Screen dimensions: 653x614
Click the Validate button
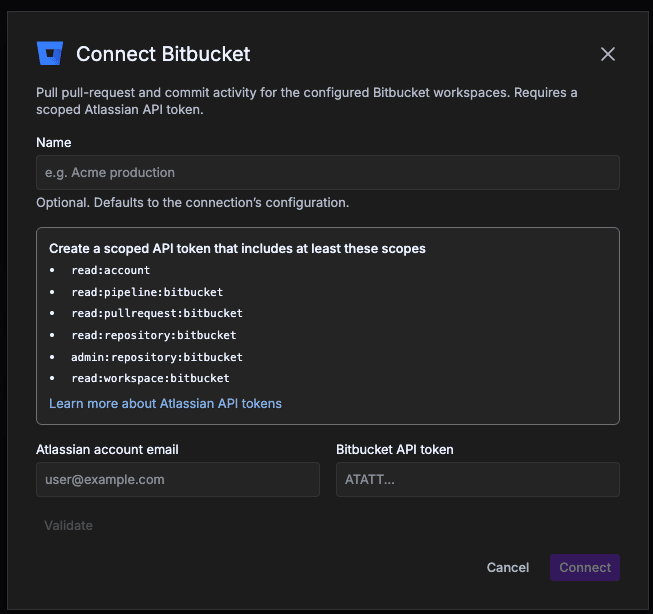tap(68, 525)
